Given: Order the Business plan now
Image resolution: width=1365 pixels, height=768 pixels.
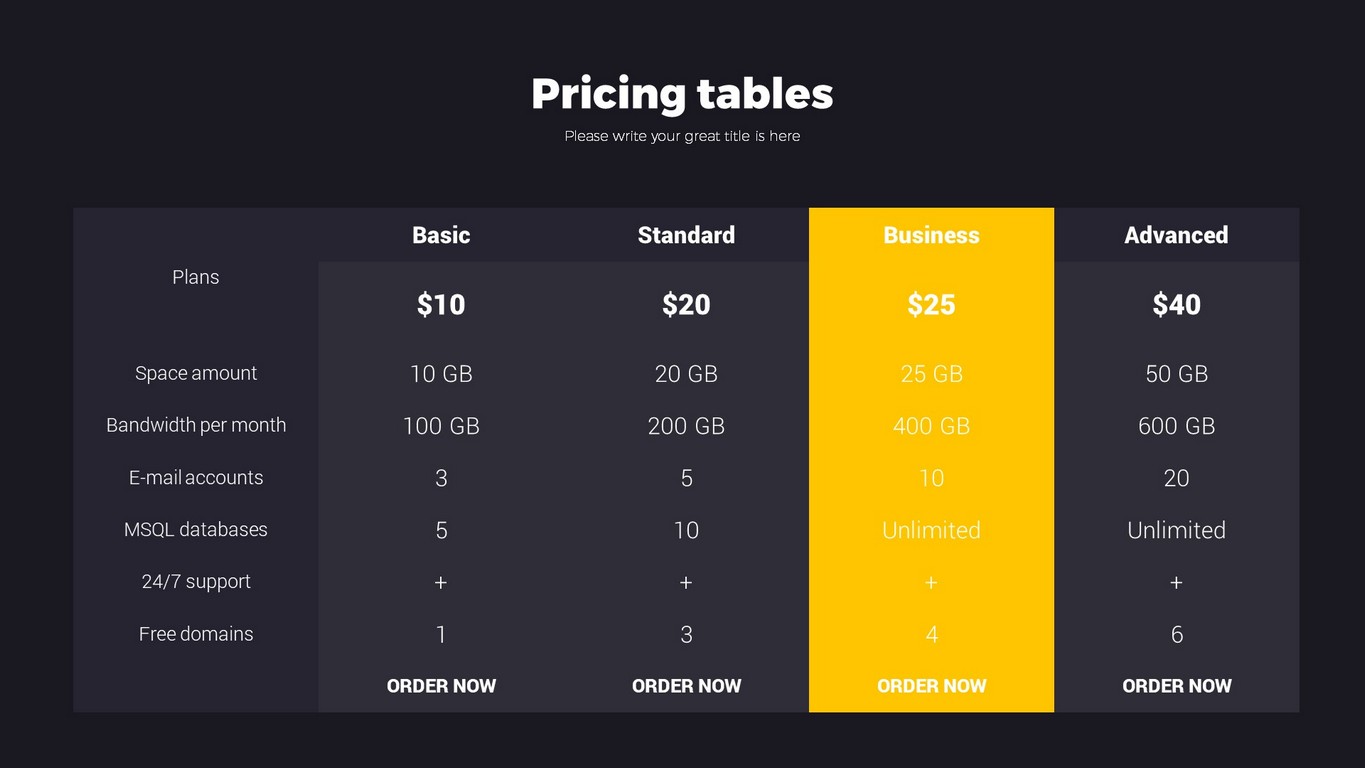Looking at the screenshot, I should pos(931,686).
